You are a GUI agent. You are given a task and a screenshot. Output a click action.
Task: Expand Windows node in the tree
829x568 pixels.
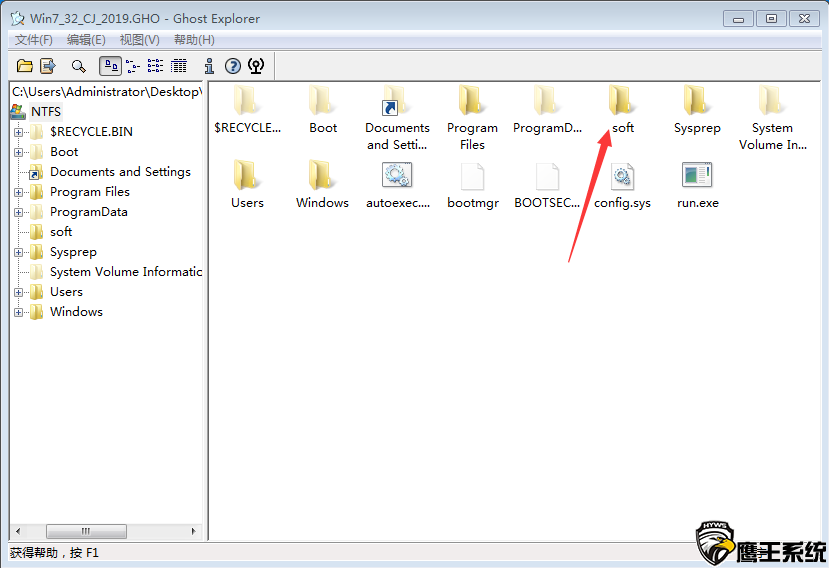tap(19, 313)
